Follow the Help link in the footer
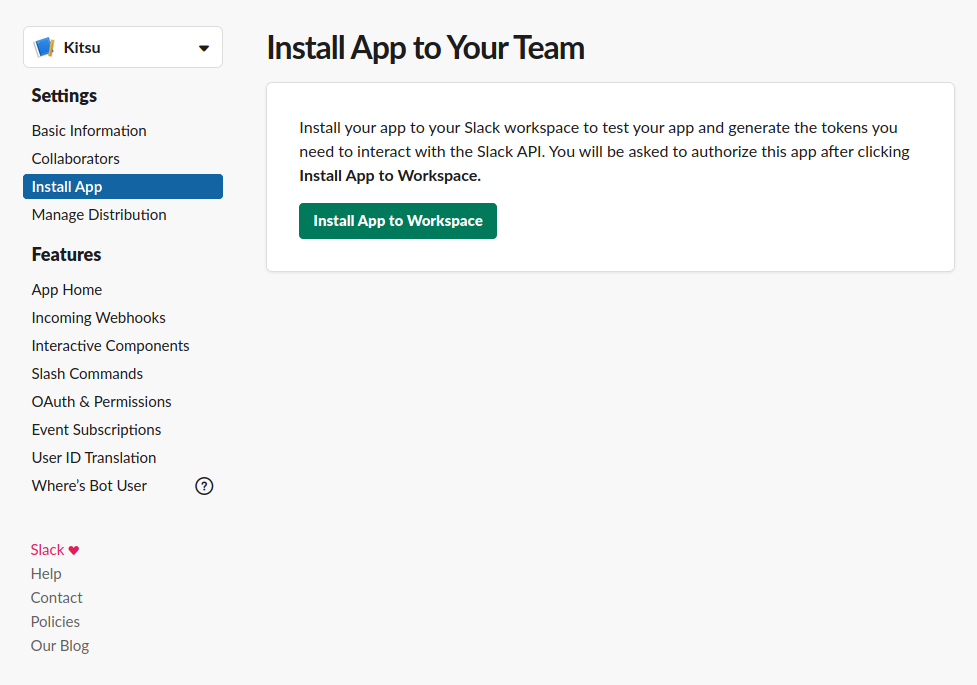Screen dimensions: 977x685 pyautogui.click(x=46, y=573)
